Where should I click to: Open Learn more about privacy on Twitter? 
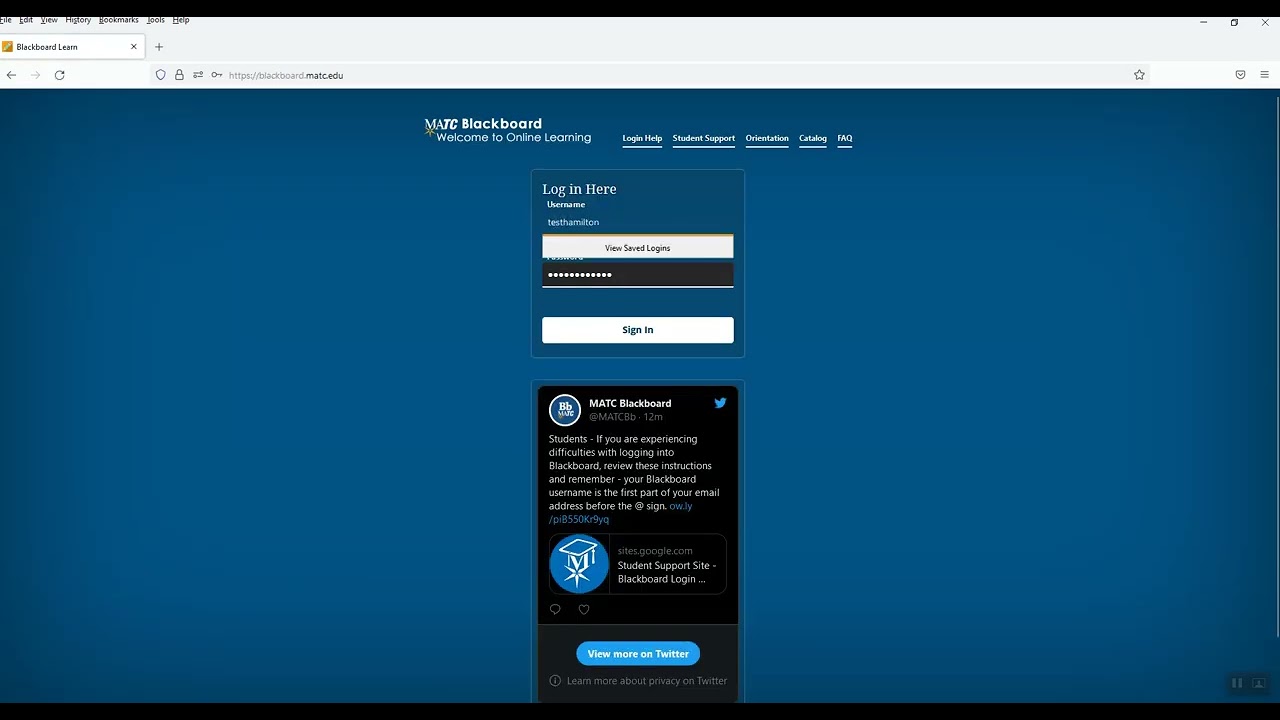pos(647,681)
